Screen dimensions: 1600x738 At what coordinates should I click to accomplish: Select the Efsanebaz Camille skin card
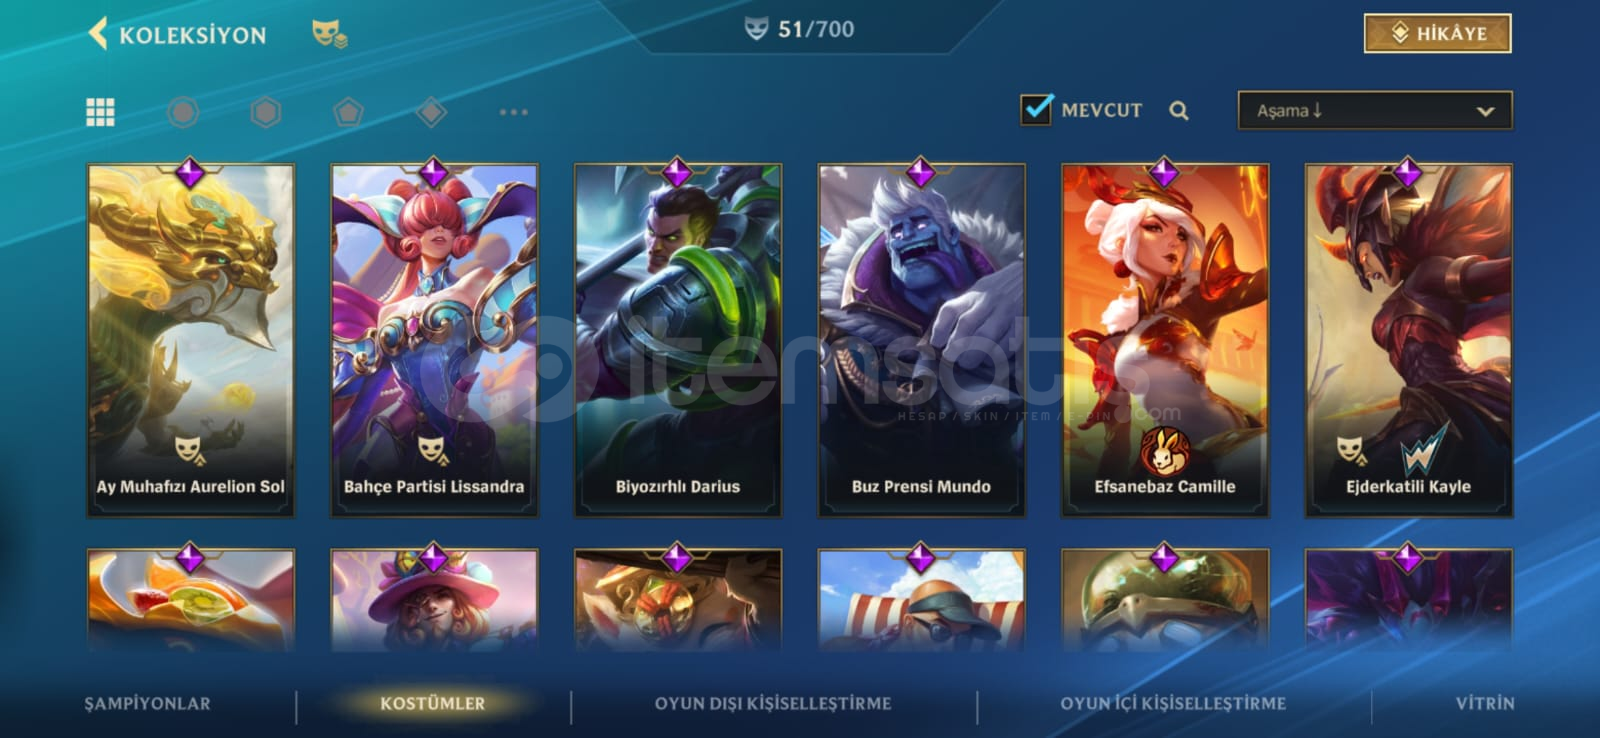point(1165,340)
